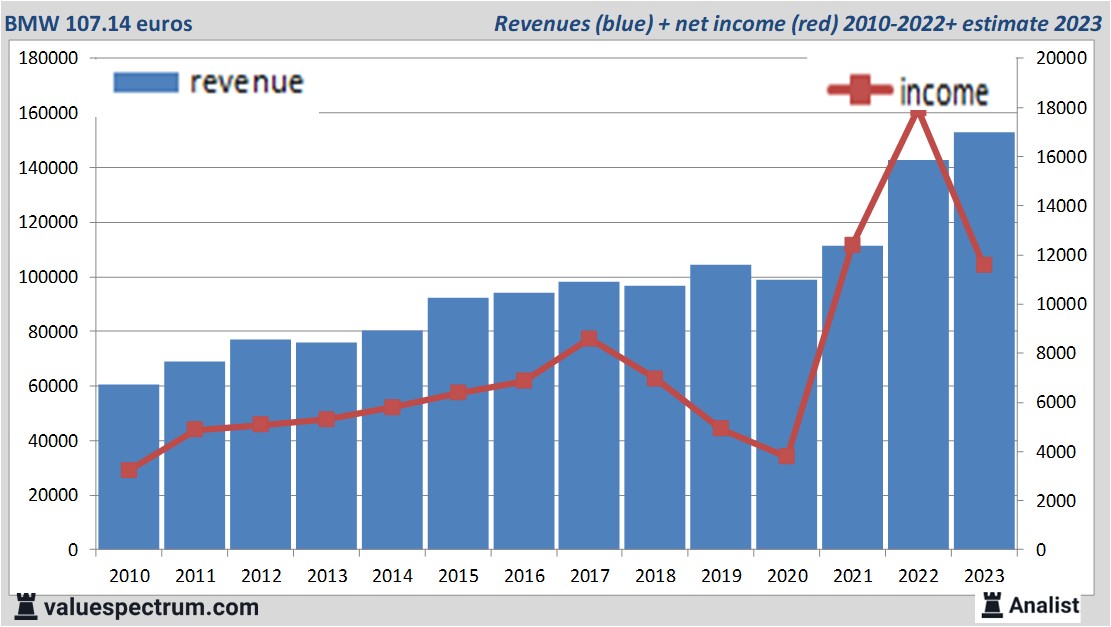Click the Analist label text

1044,605
